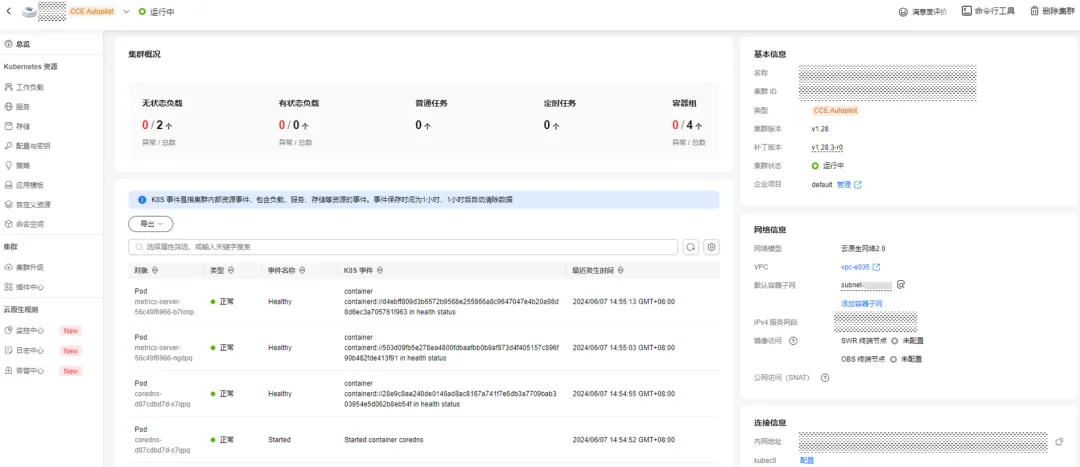Click the info icon in K8S notice banner
The height and width of the screenshot is (467, 1080).
coord(142,200)
